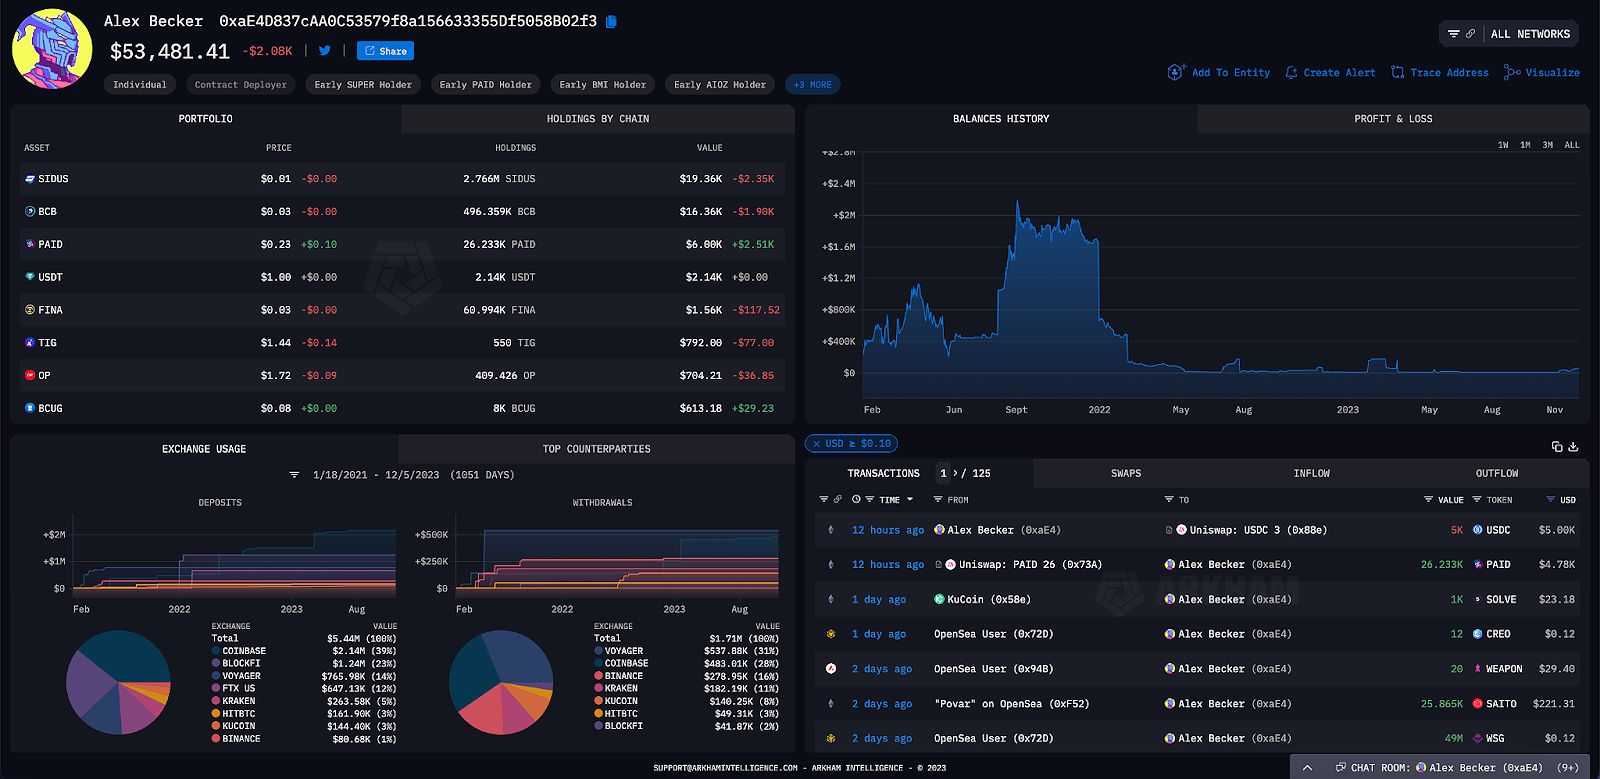Screen dimensions: 1600x779
Task: Click the OP token icon
Action: 30,376
